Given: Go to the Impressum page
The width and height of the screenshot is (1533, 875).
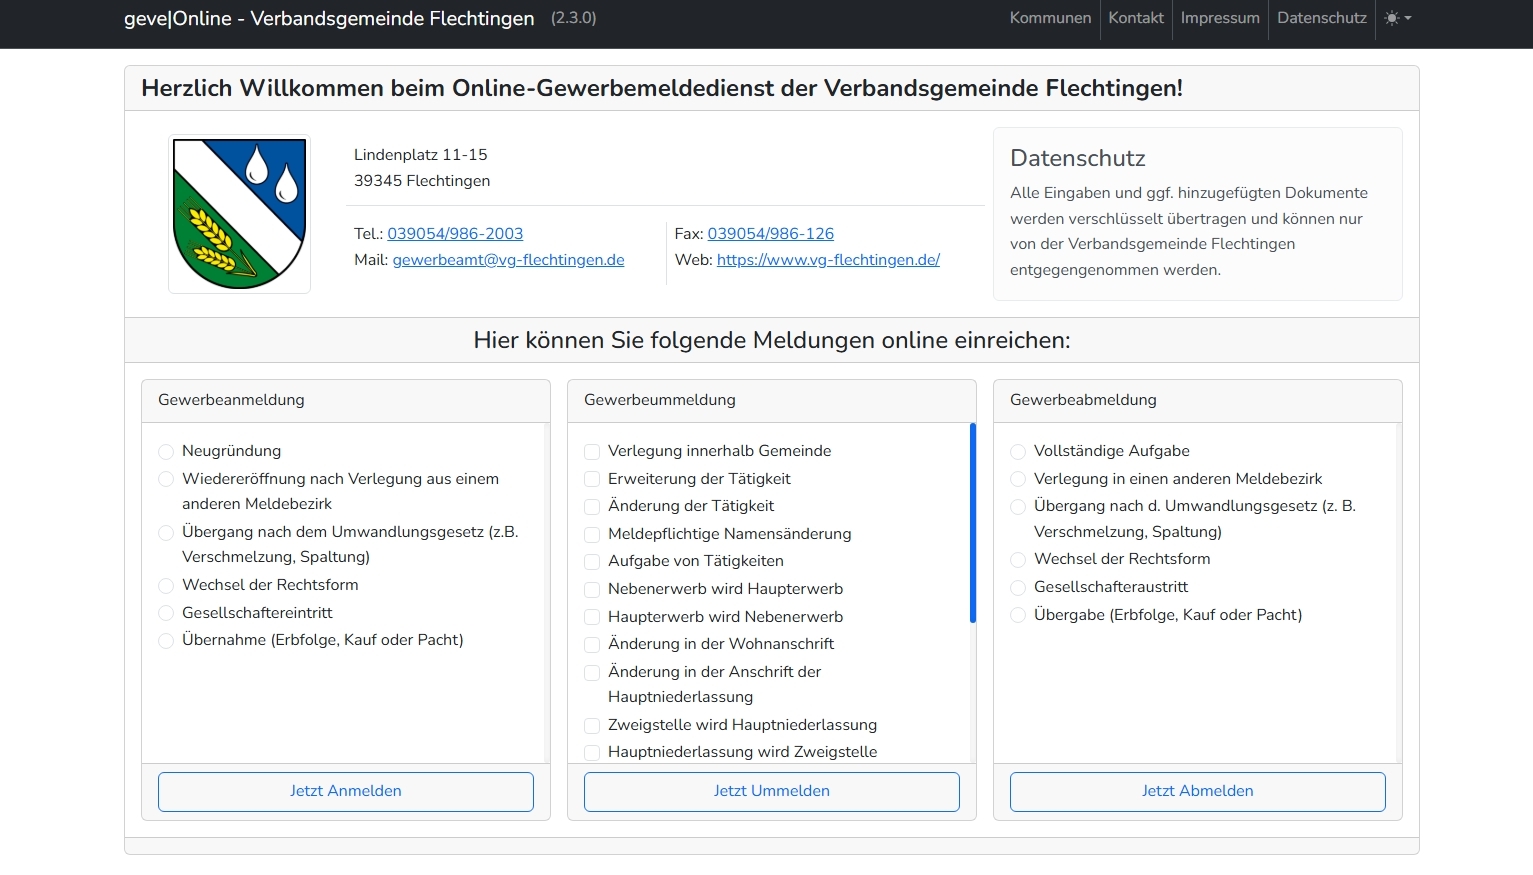Looking at the screenshot, I should [x=1219, y=18].
